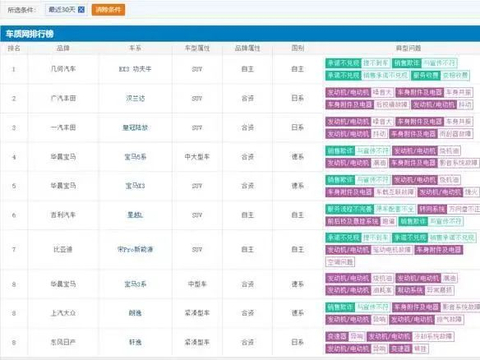The image size is (480, 360).
Task: Click the 异常磨损 tag in the 宝马3系 row
Action: [439, 290]
